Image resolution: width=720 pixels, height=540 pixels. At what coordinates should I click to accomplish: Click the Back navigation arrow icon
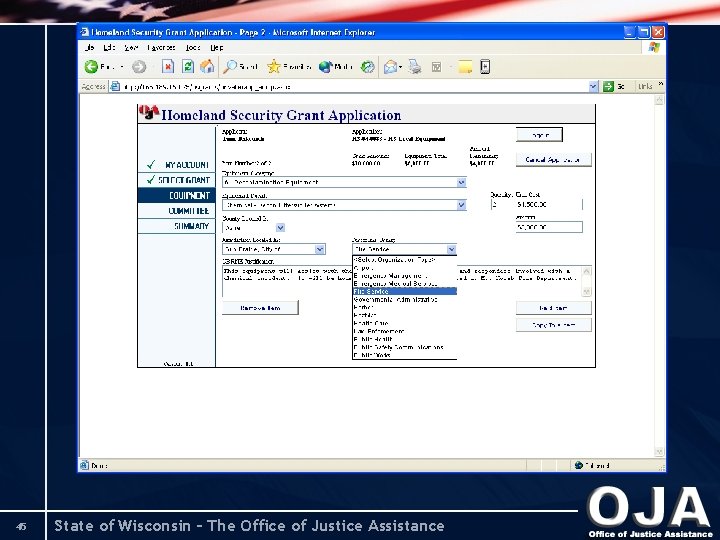coord(91,67)
